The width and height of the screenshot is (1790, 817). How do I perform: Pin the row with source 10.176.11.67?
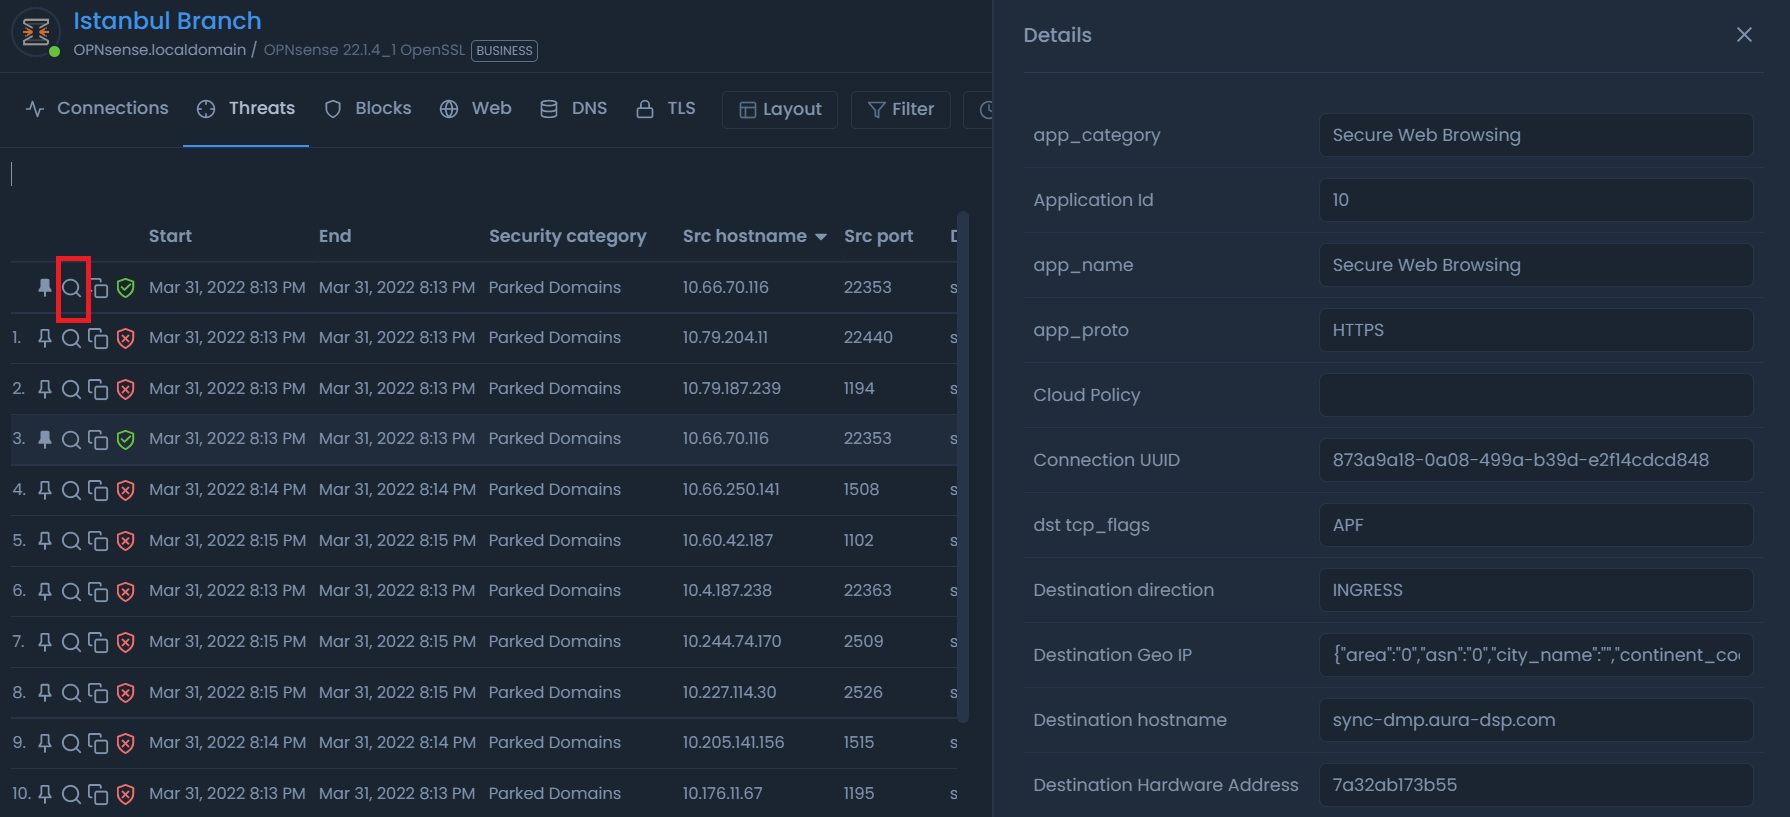45,794
